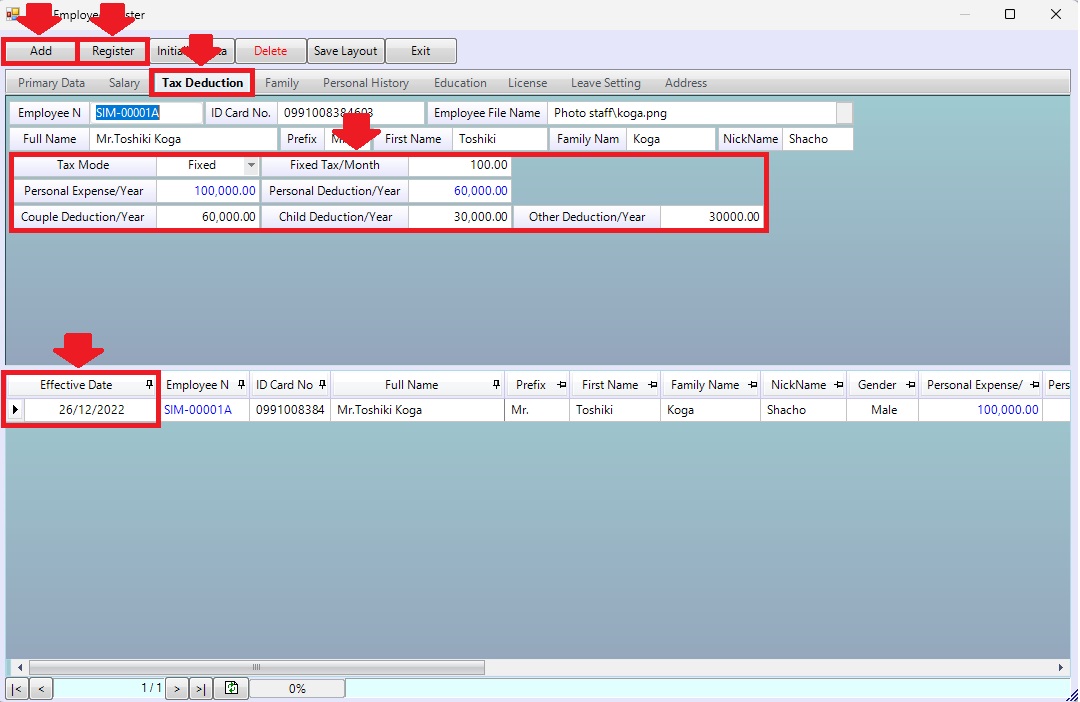Screen dimensions: 1080x702
Task: Go to the first record in navigator
Action: pos(16,688)
